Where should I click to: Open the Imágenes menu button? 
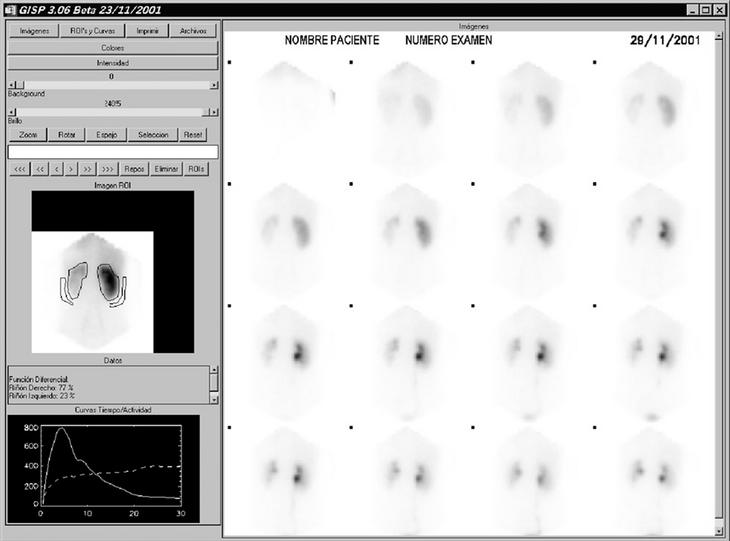pyautogui.click(x=34, y=31)
